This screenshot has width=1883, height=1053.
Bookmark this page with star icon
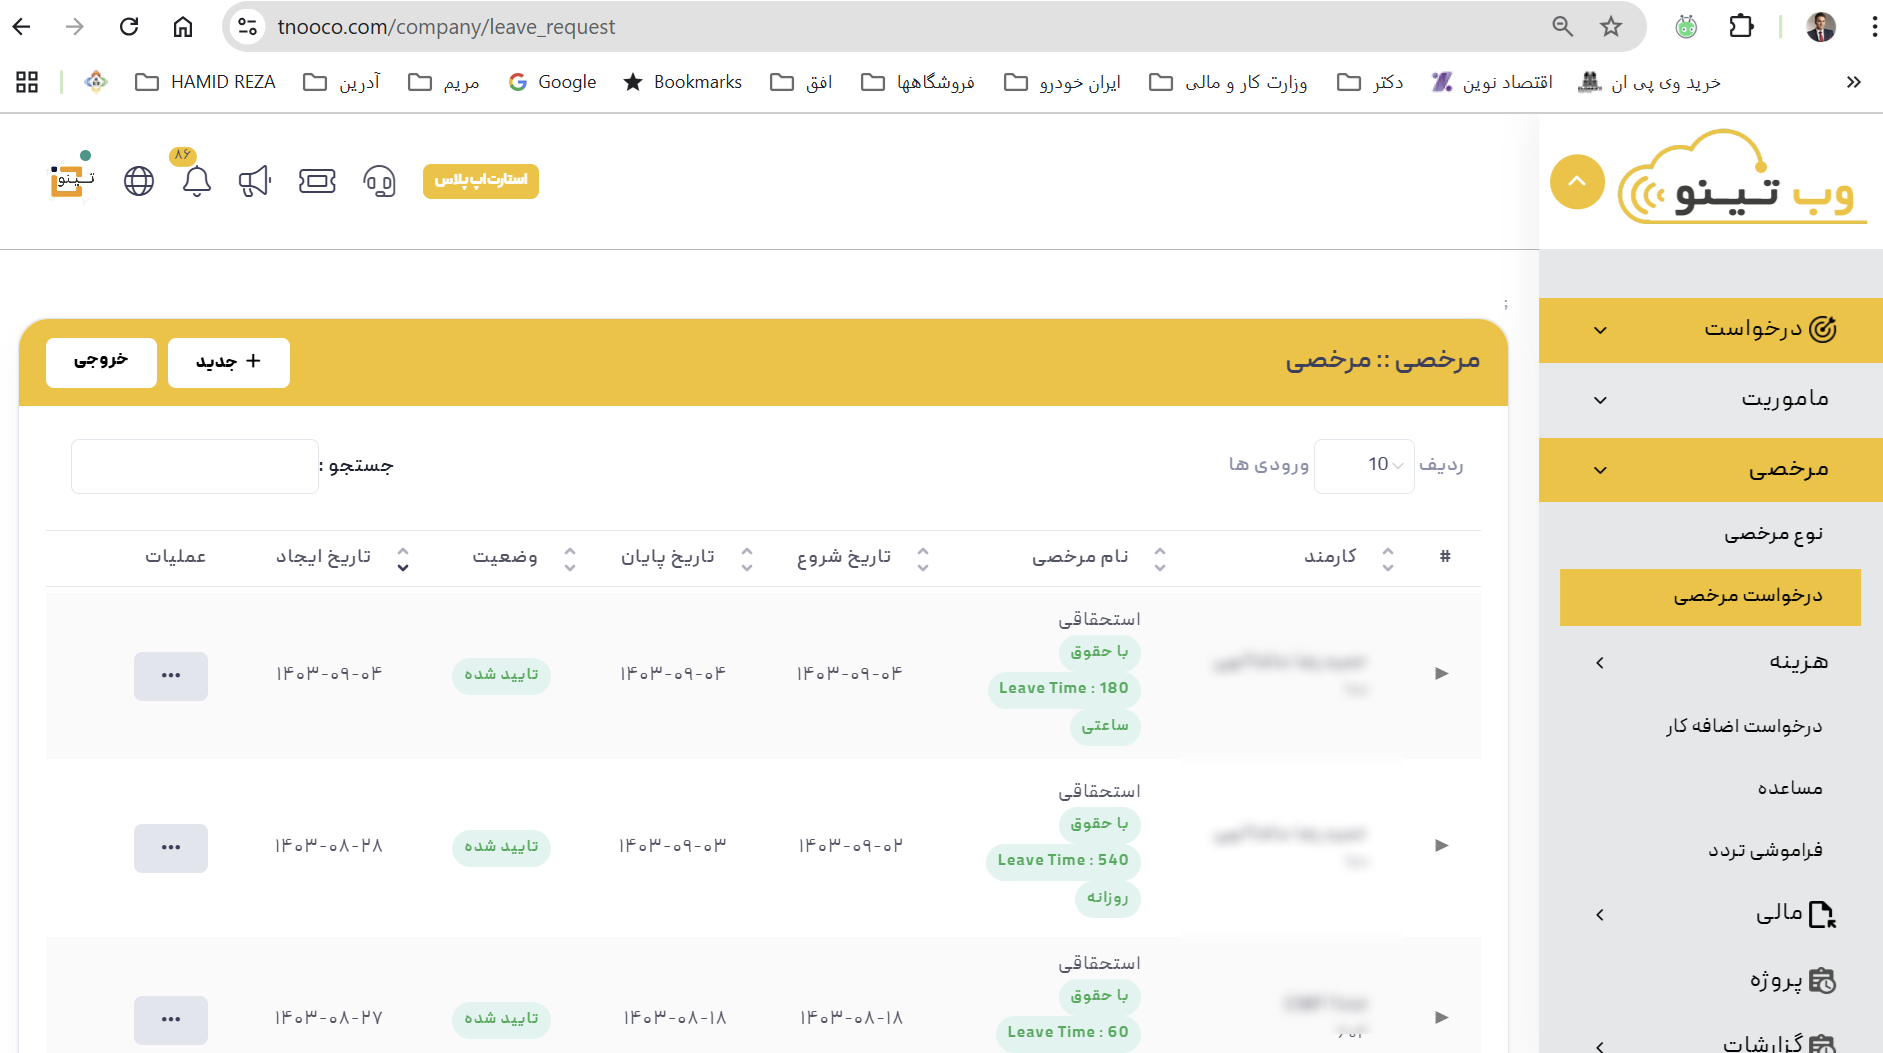tap(1610, 27)
